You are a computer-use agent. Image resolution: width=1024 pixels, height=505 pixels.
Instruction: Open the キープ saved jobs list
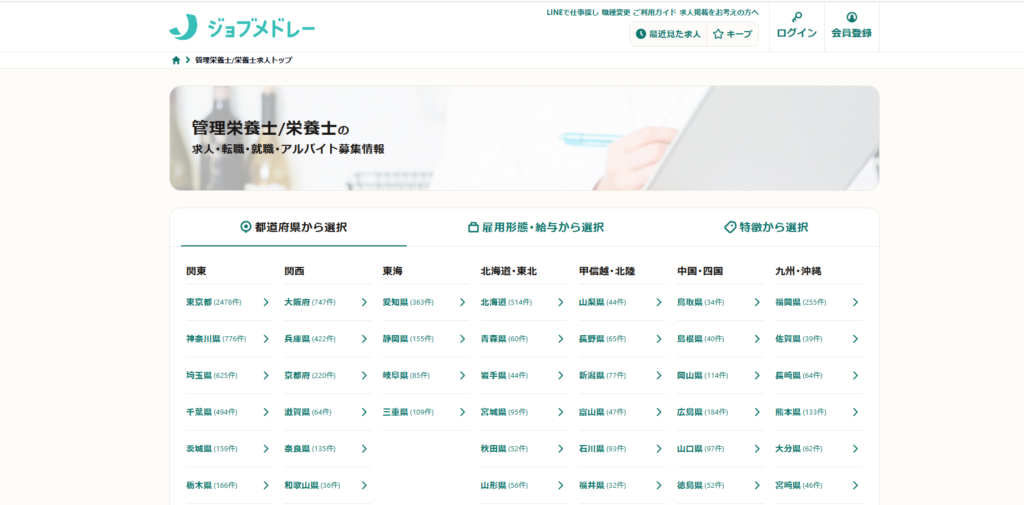733,34
